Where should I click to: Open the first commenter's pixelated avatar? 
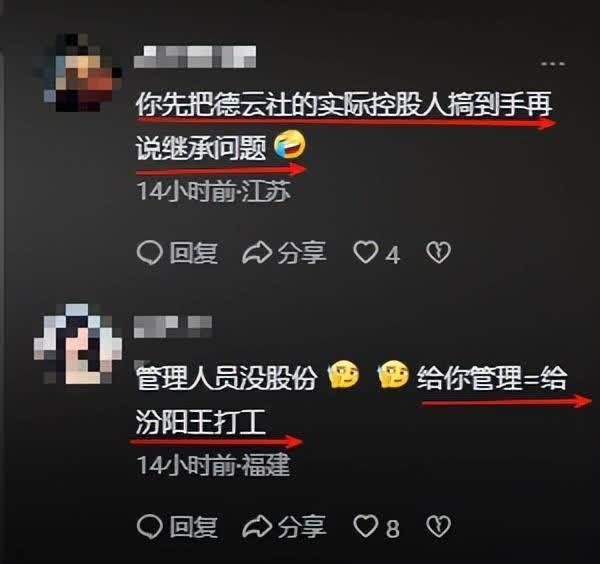(78, 73)
